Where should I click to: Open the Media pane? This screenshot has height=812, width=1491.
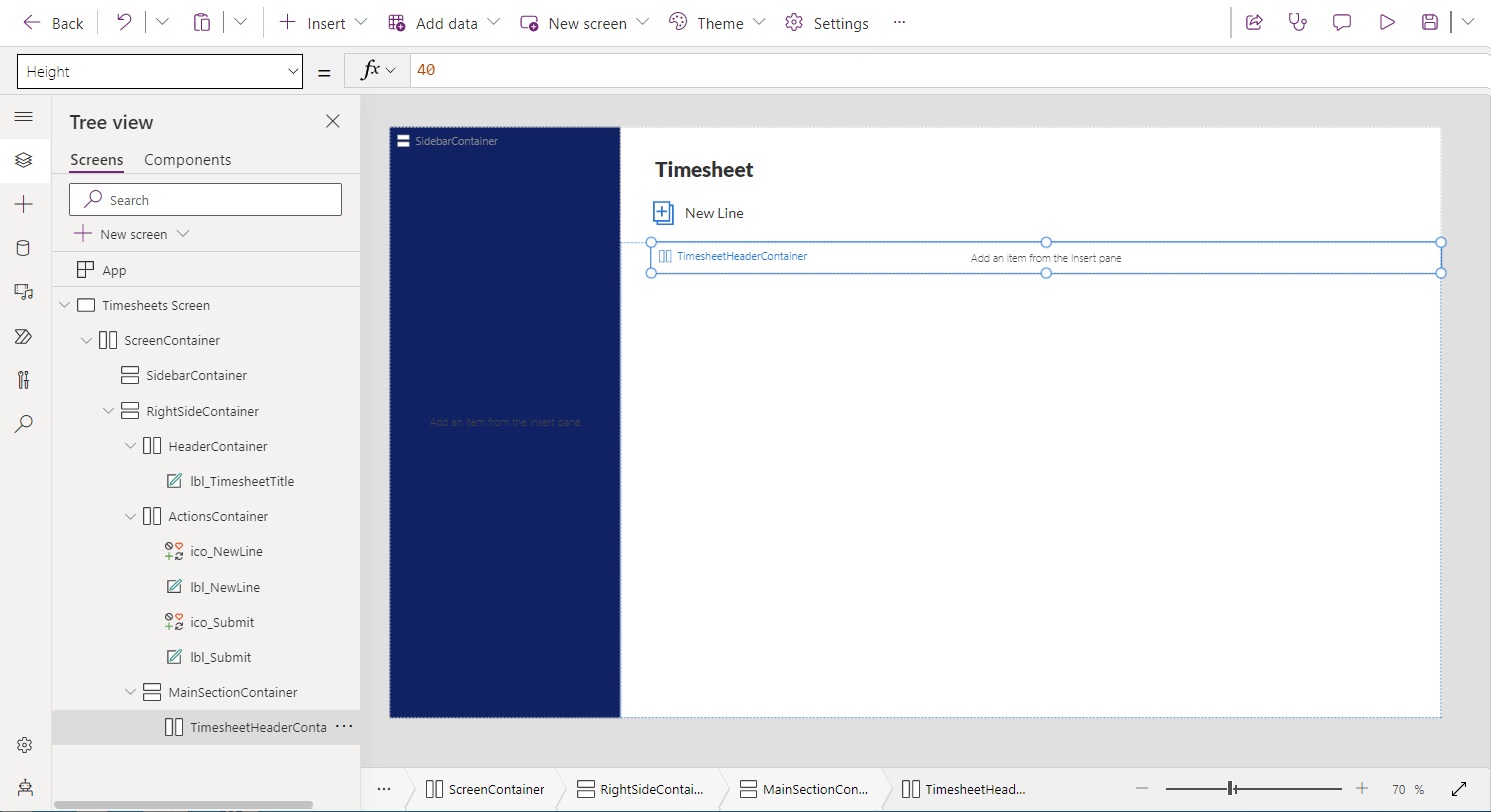coord(24,291)
